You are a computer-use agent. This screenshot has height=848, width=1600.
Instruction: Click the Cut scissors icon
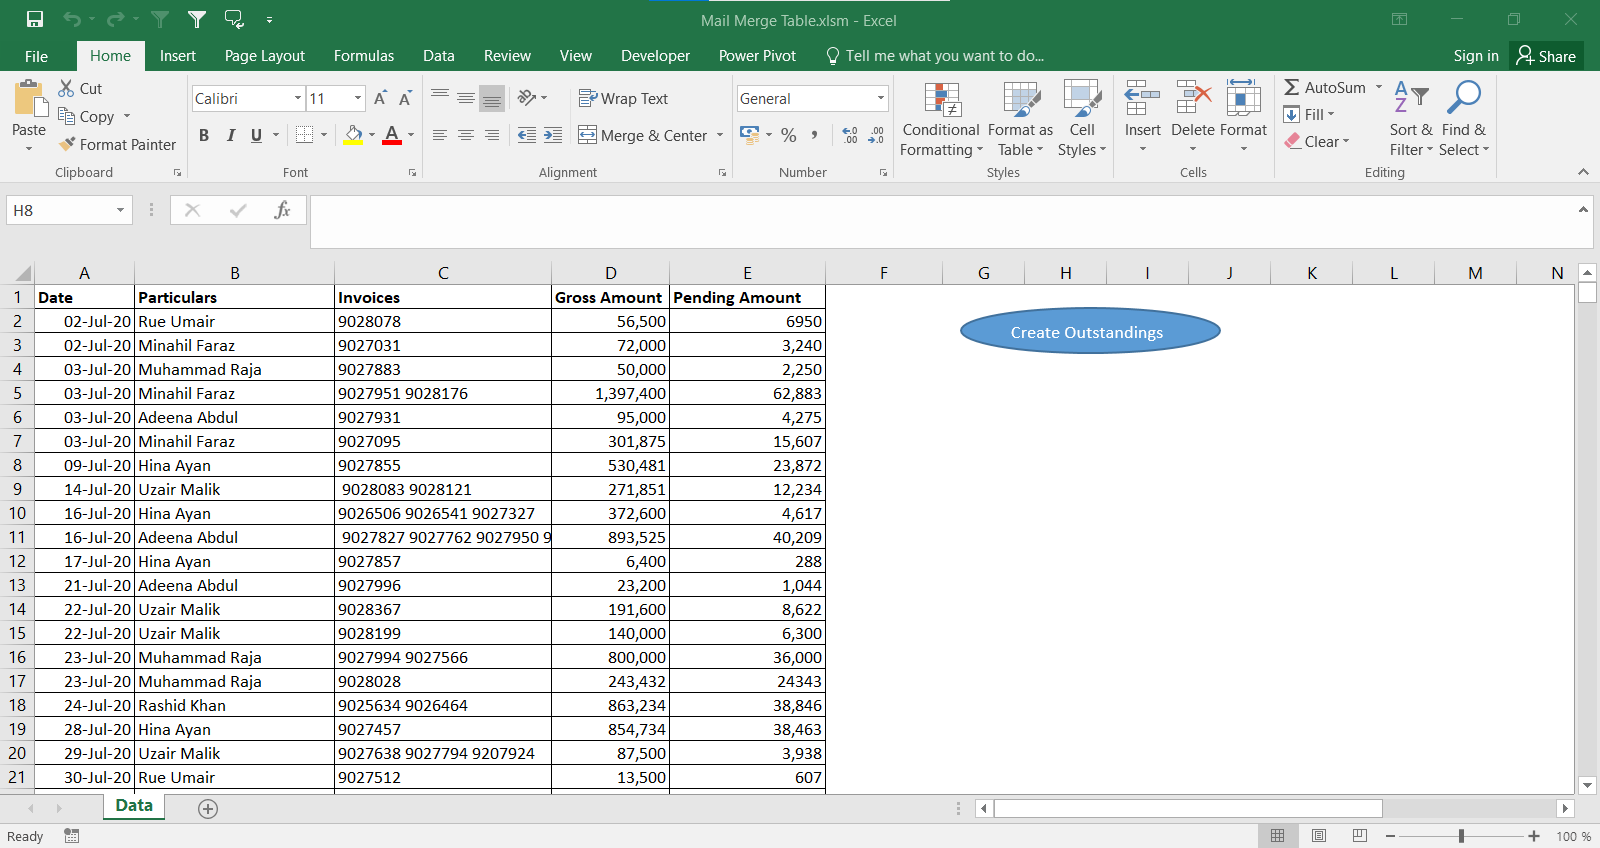[x=67, y=88]
